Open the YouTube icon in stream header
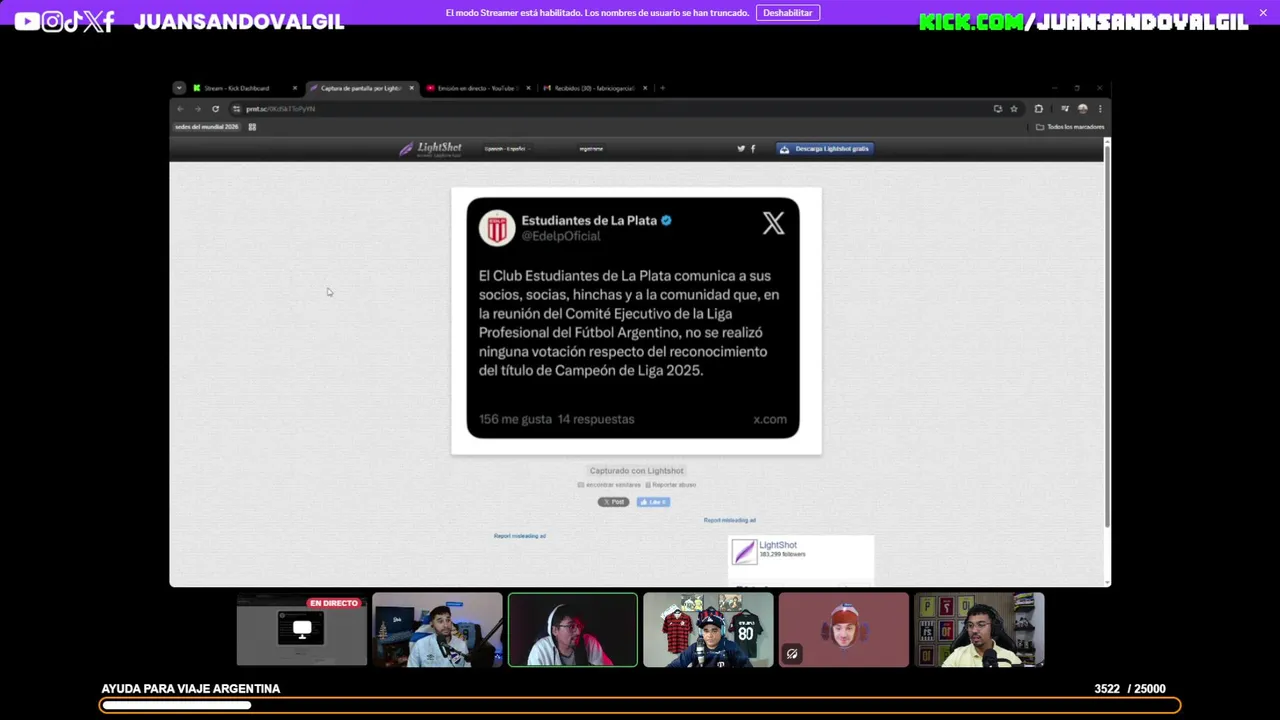This screenshot has height=720, width=1280. [x=27, y=21]
